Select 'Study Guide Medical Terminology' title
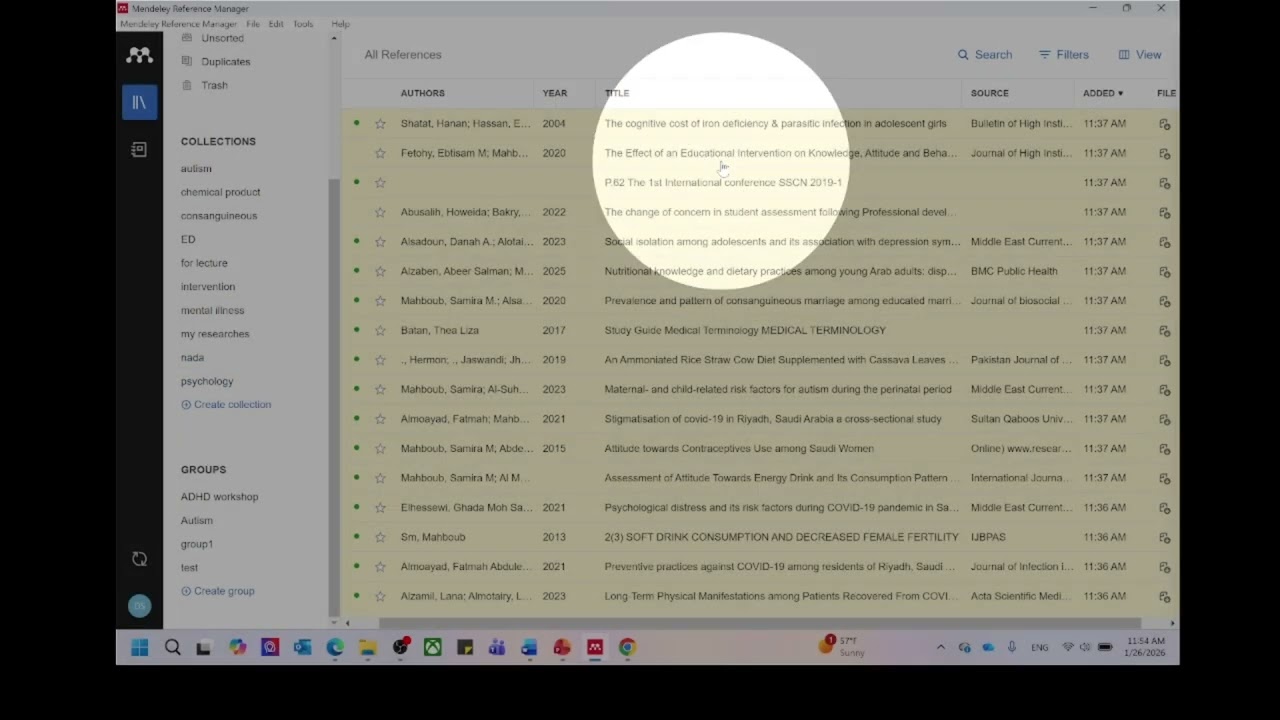Screen dimensions: 1280x720 pyautogui.click(x=745, y=330)
